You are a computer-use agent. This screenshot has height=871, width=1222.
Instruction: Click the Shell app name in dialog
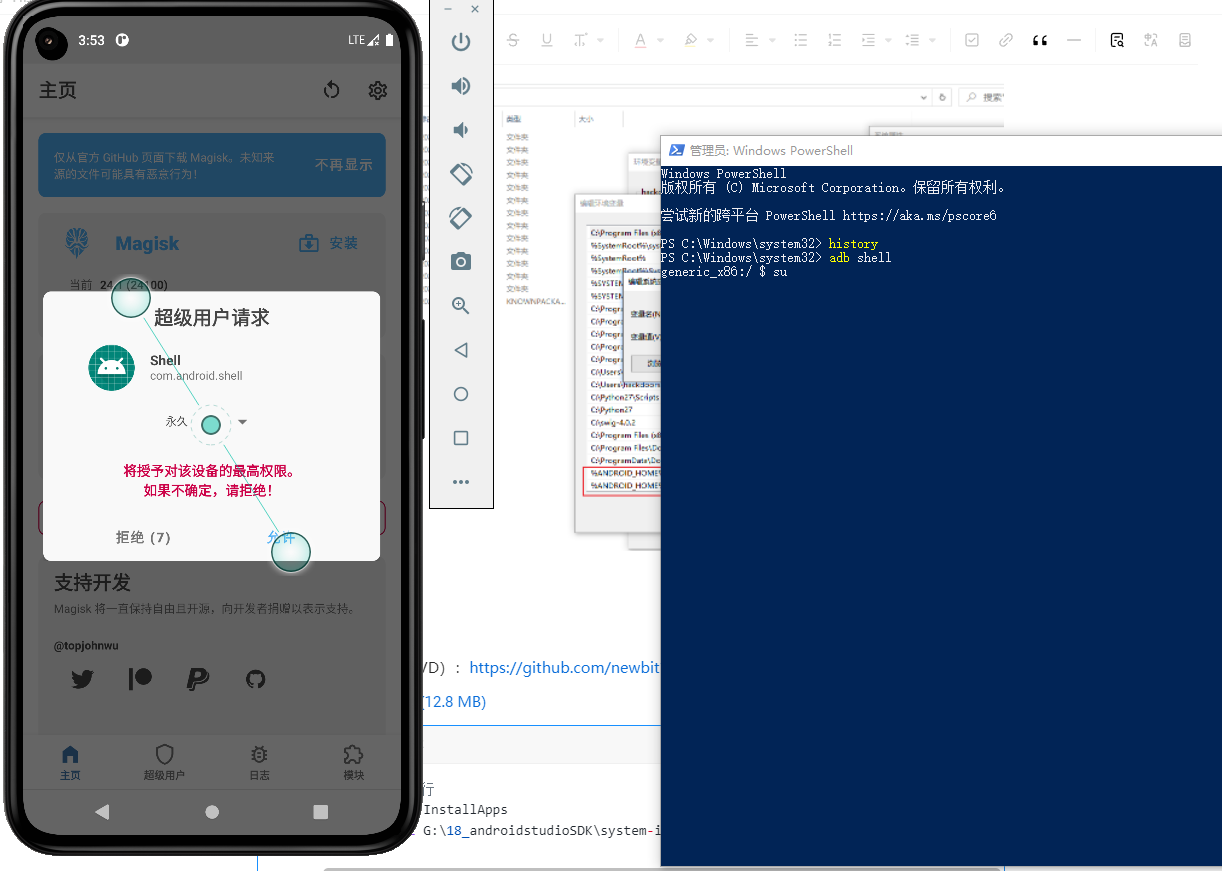coord(166,360)
